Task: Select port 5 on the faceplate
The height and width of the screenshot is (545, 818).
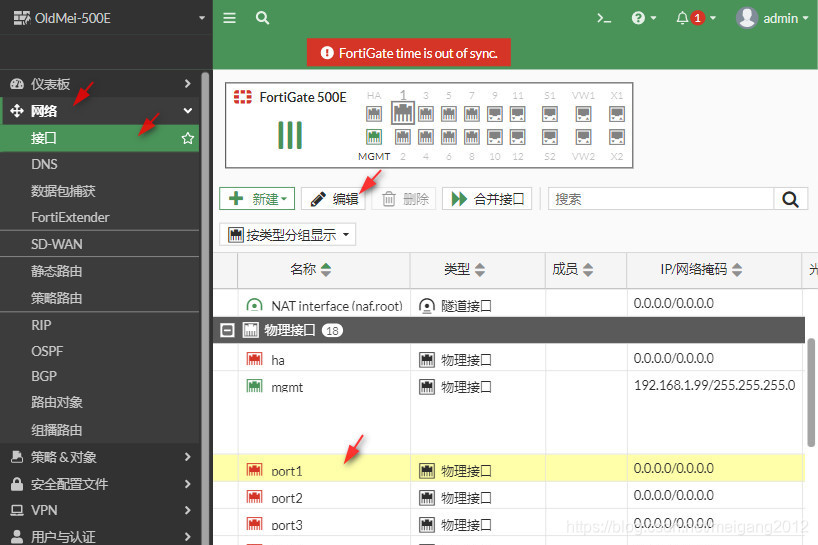Action: coord(449,114)
